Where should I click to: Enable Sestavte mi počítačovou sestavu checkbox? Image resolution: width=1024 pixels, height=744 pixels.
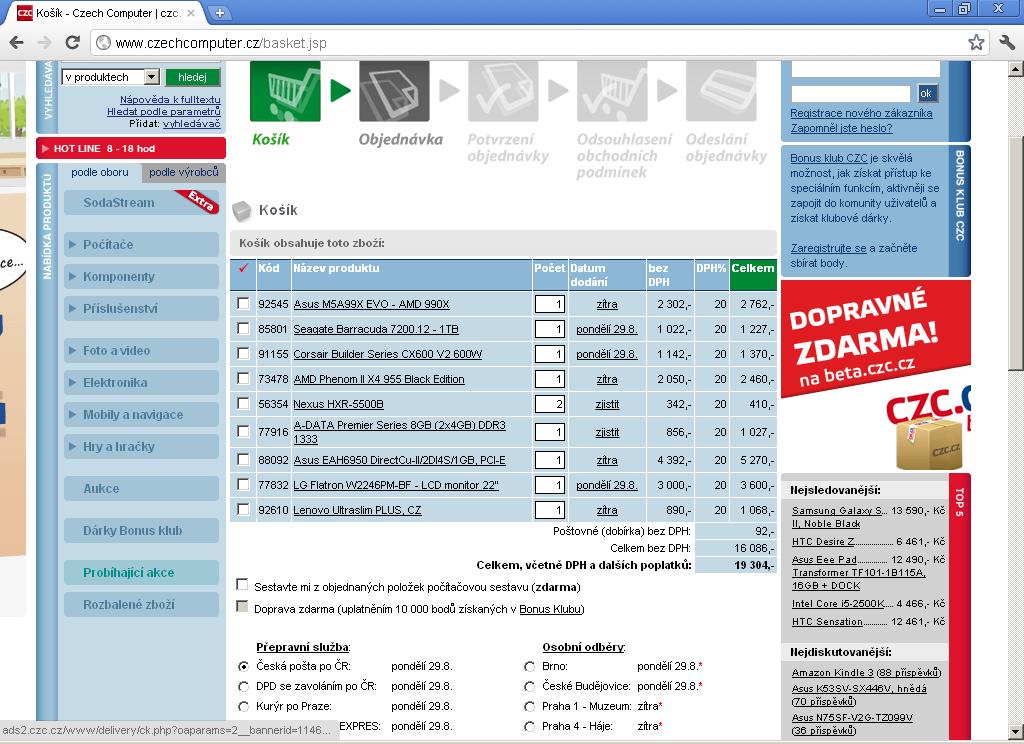[x=242, y=585]
